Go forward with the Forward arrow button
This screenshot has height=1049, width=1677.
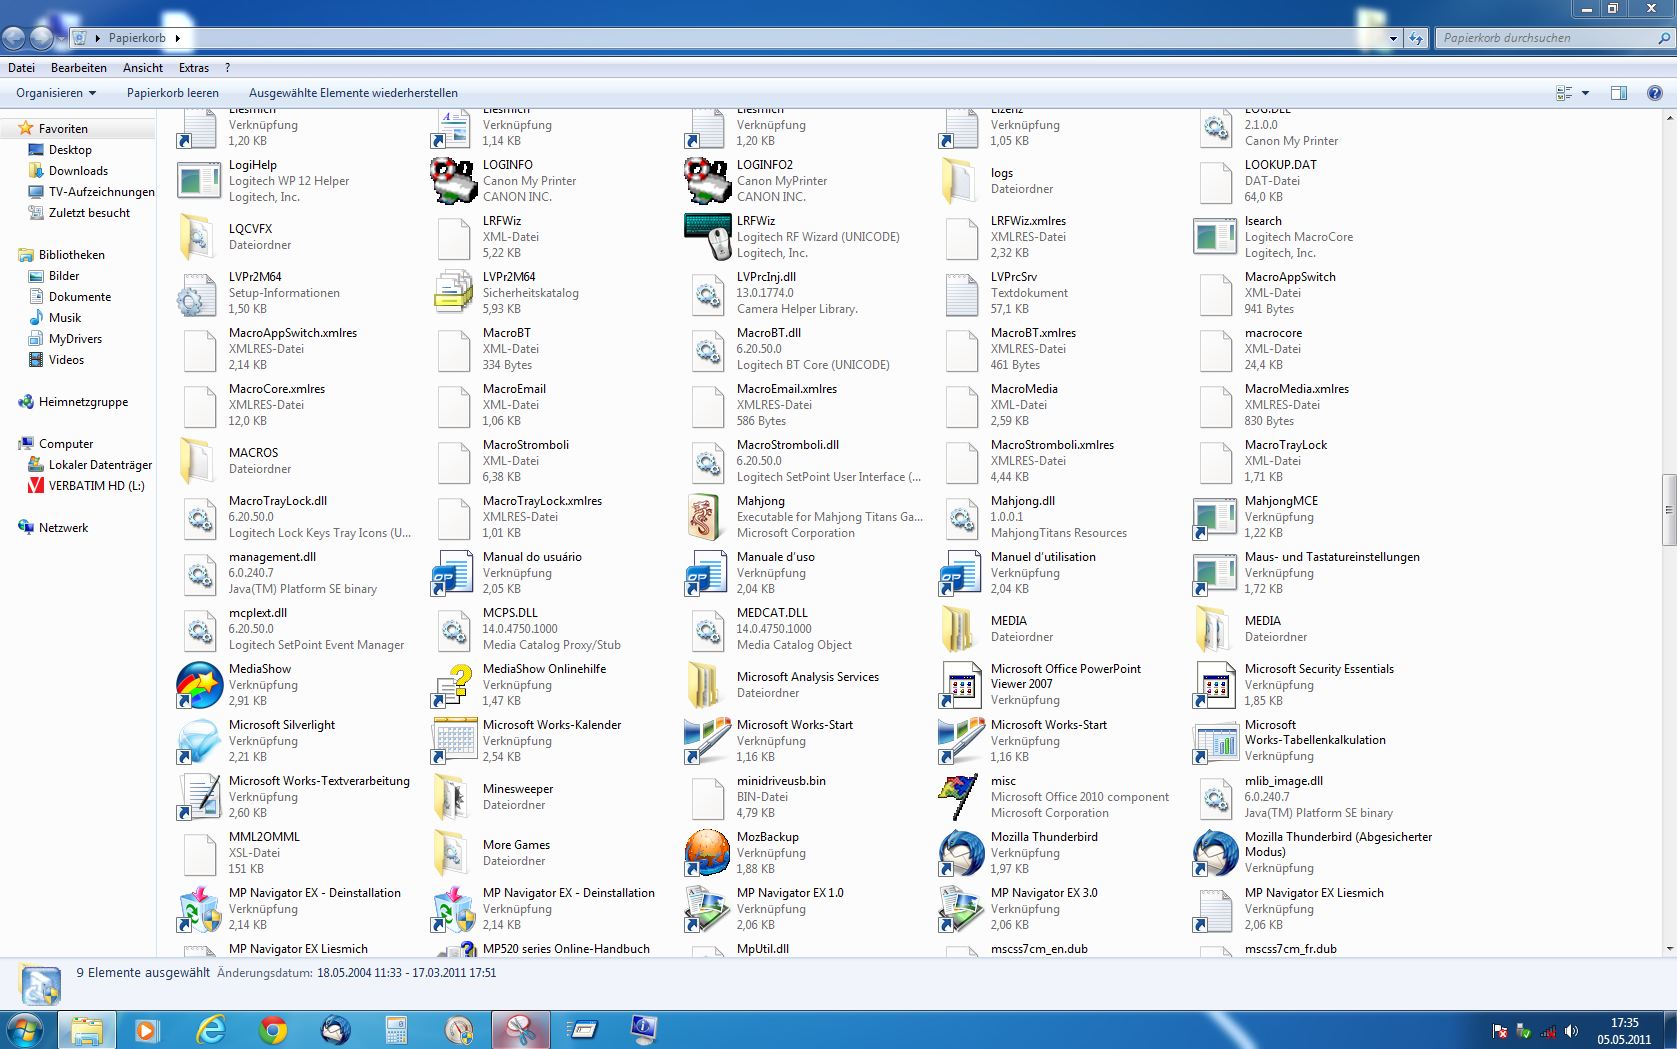point(42,38)
